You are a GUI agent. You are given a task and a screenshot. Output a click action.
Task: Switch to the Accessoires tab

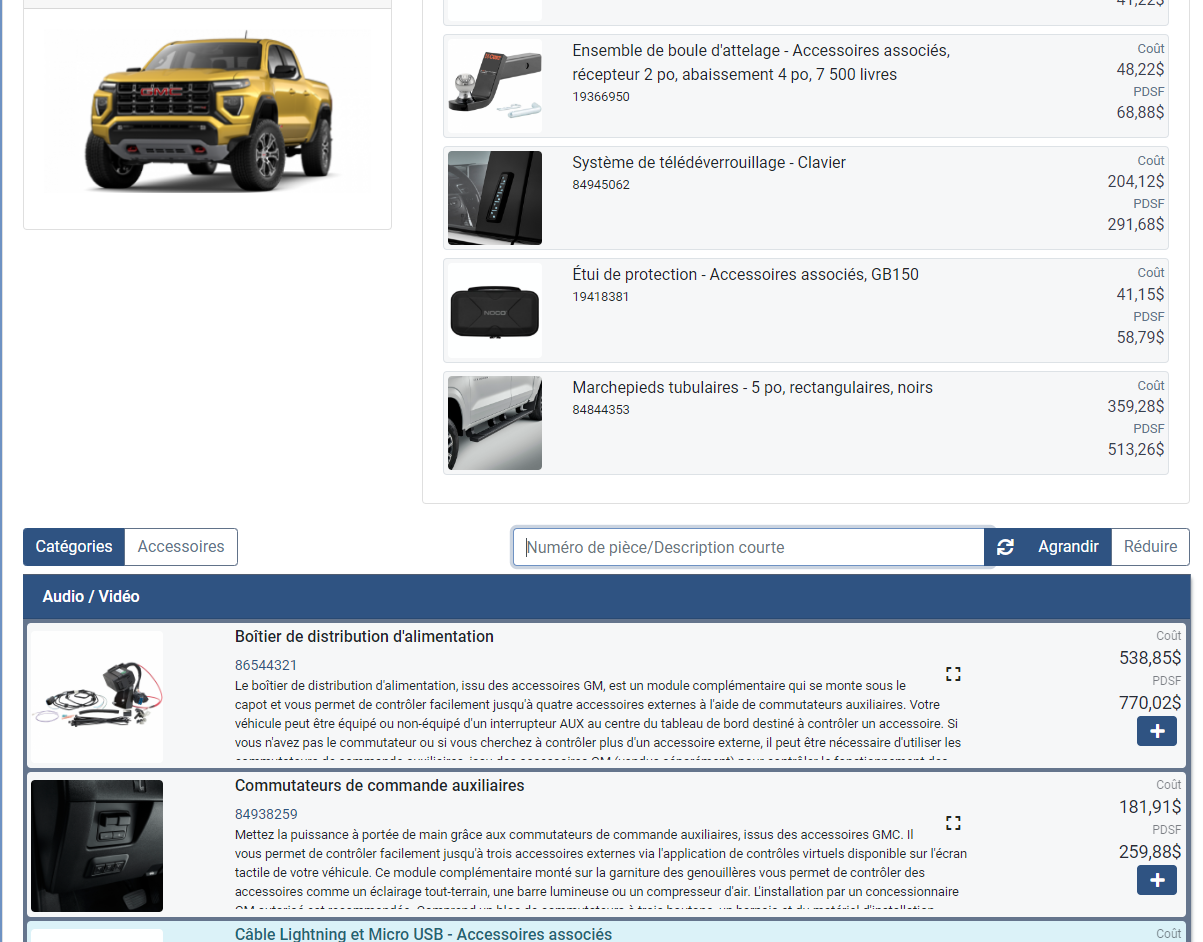point(181,547)
